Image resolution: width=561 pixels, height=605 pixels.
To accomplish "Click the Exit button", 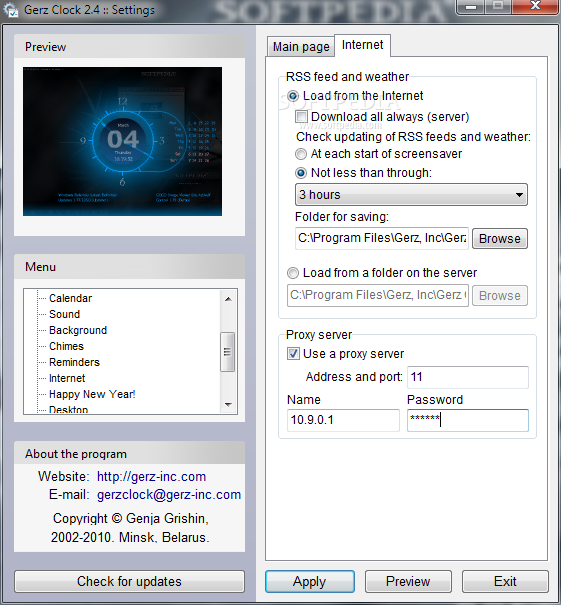I will click(505, 581).
